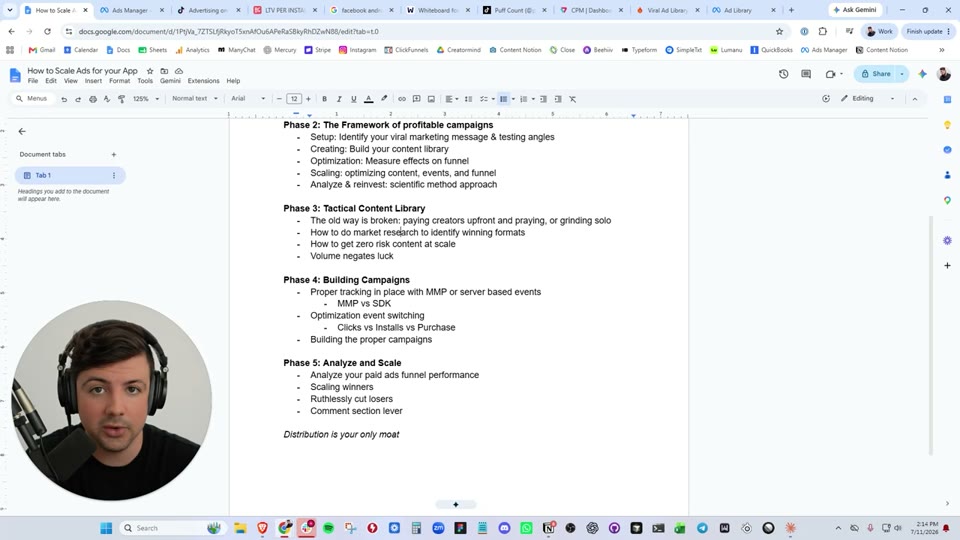Open Gemini sparkle icon beside Share
Image resolution: width=960 pixels, height=540 pixels.
coord(923,74)
